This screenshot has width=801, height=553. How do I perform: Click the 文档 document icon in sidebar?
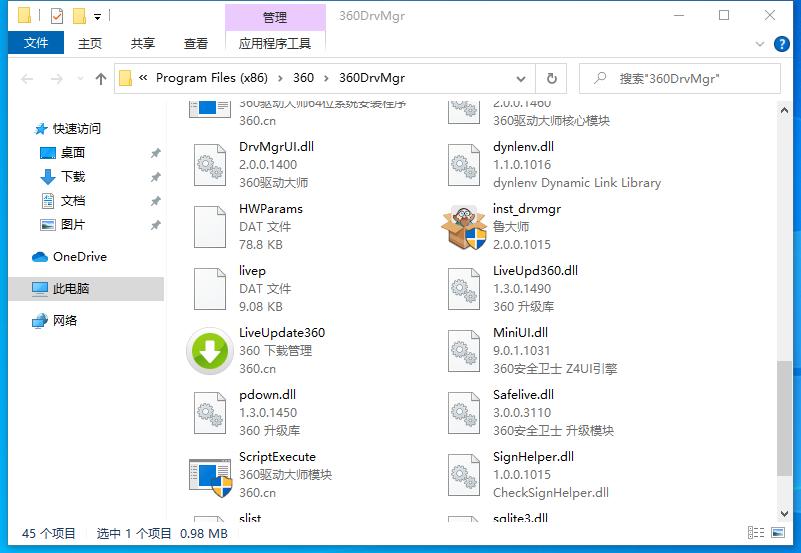point(48,201)
